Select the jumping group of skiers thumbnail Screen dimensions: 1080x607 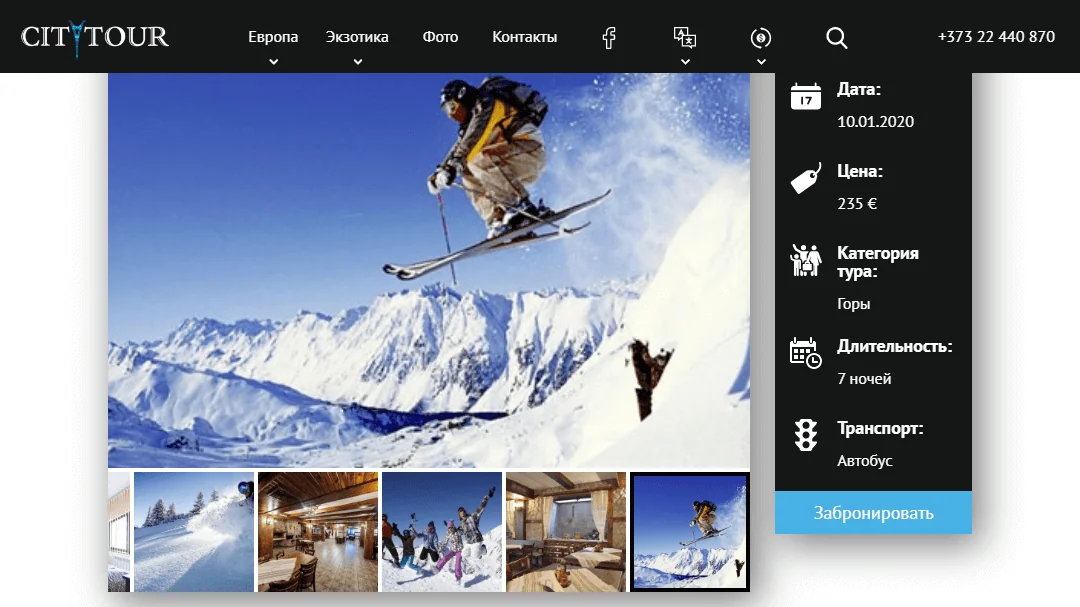pyautogui.click(x=442, y=532)
